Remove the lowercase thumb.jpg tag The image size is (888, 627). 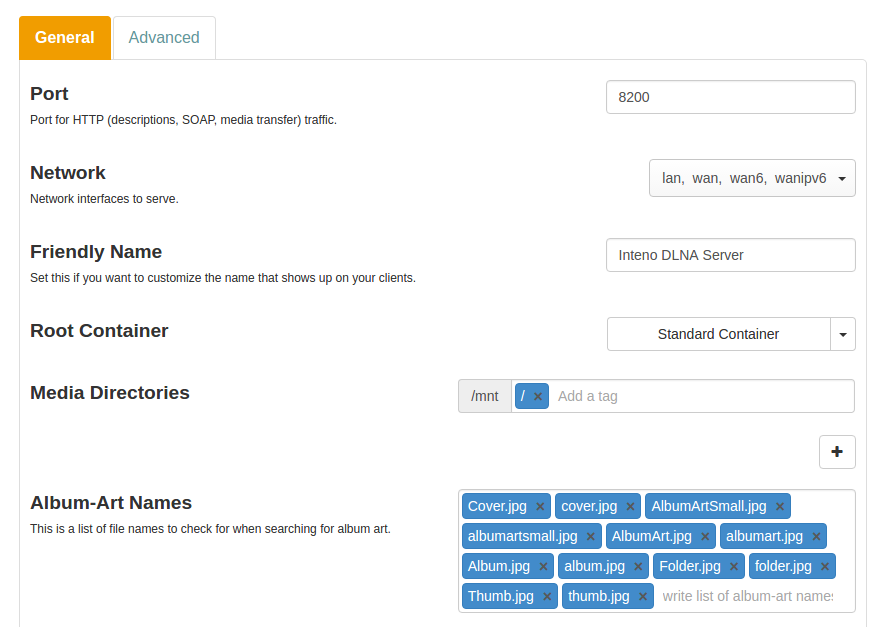pyautogui.click(x=643, y=597)
